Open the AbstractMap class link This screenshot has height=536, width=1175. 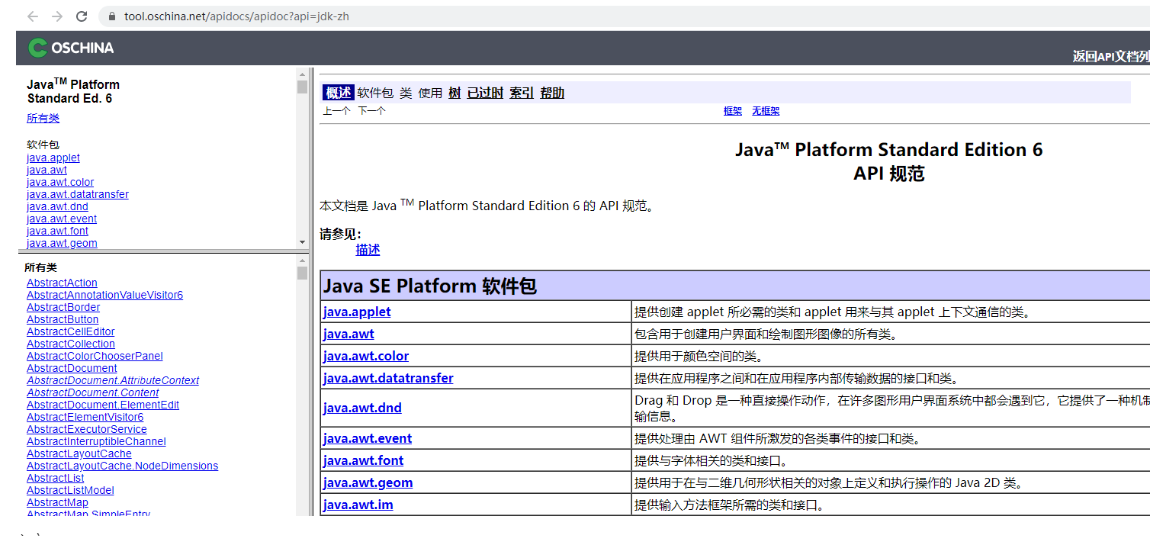(x=57, y=502)
